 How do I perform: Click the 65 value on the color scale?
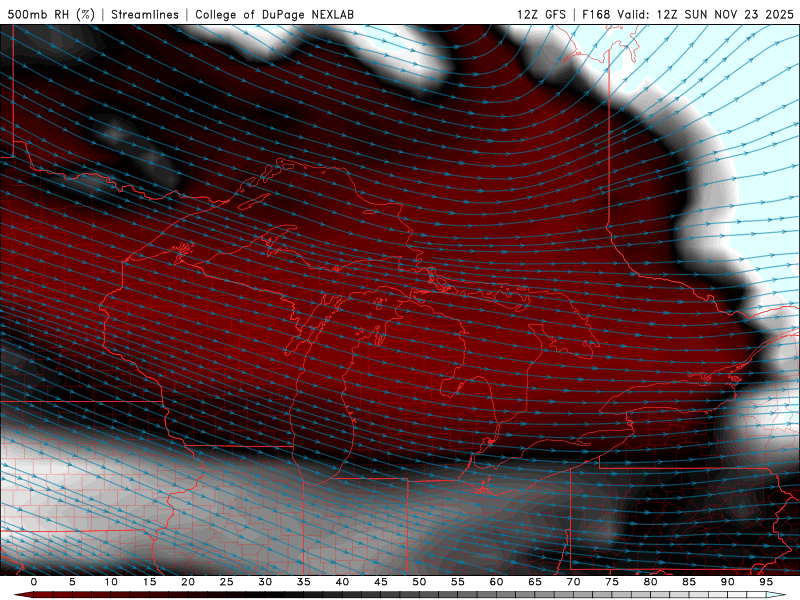coord(535,582)
